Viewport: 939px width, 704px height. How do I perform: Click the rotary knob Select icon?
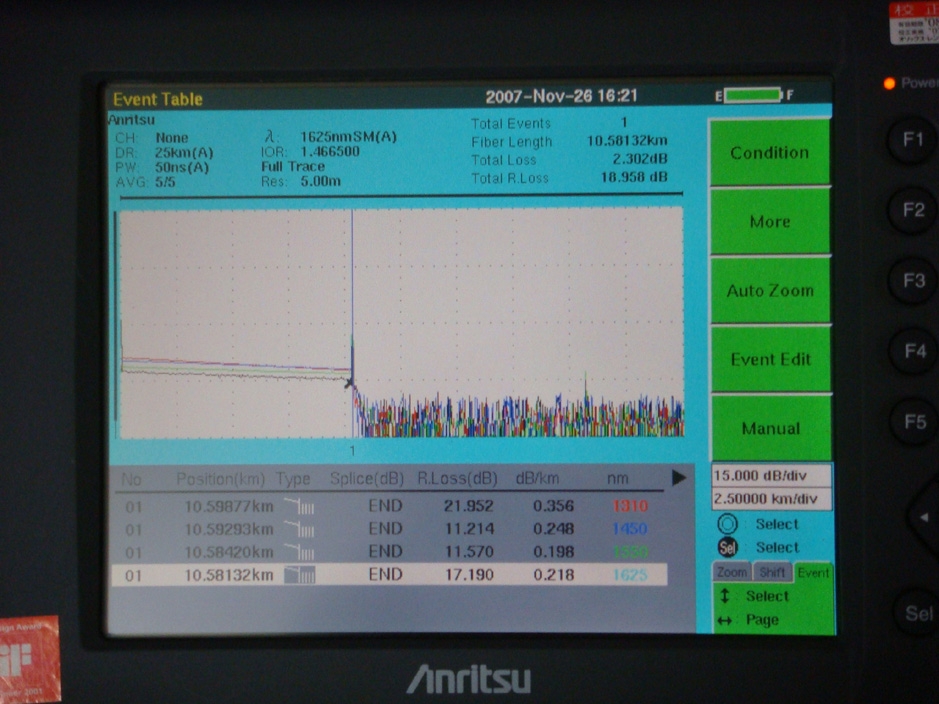coord(728,524)
